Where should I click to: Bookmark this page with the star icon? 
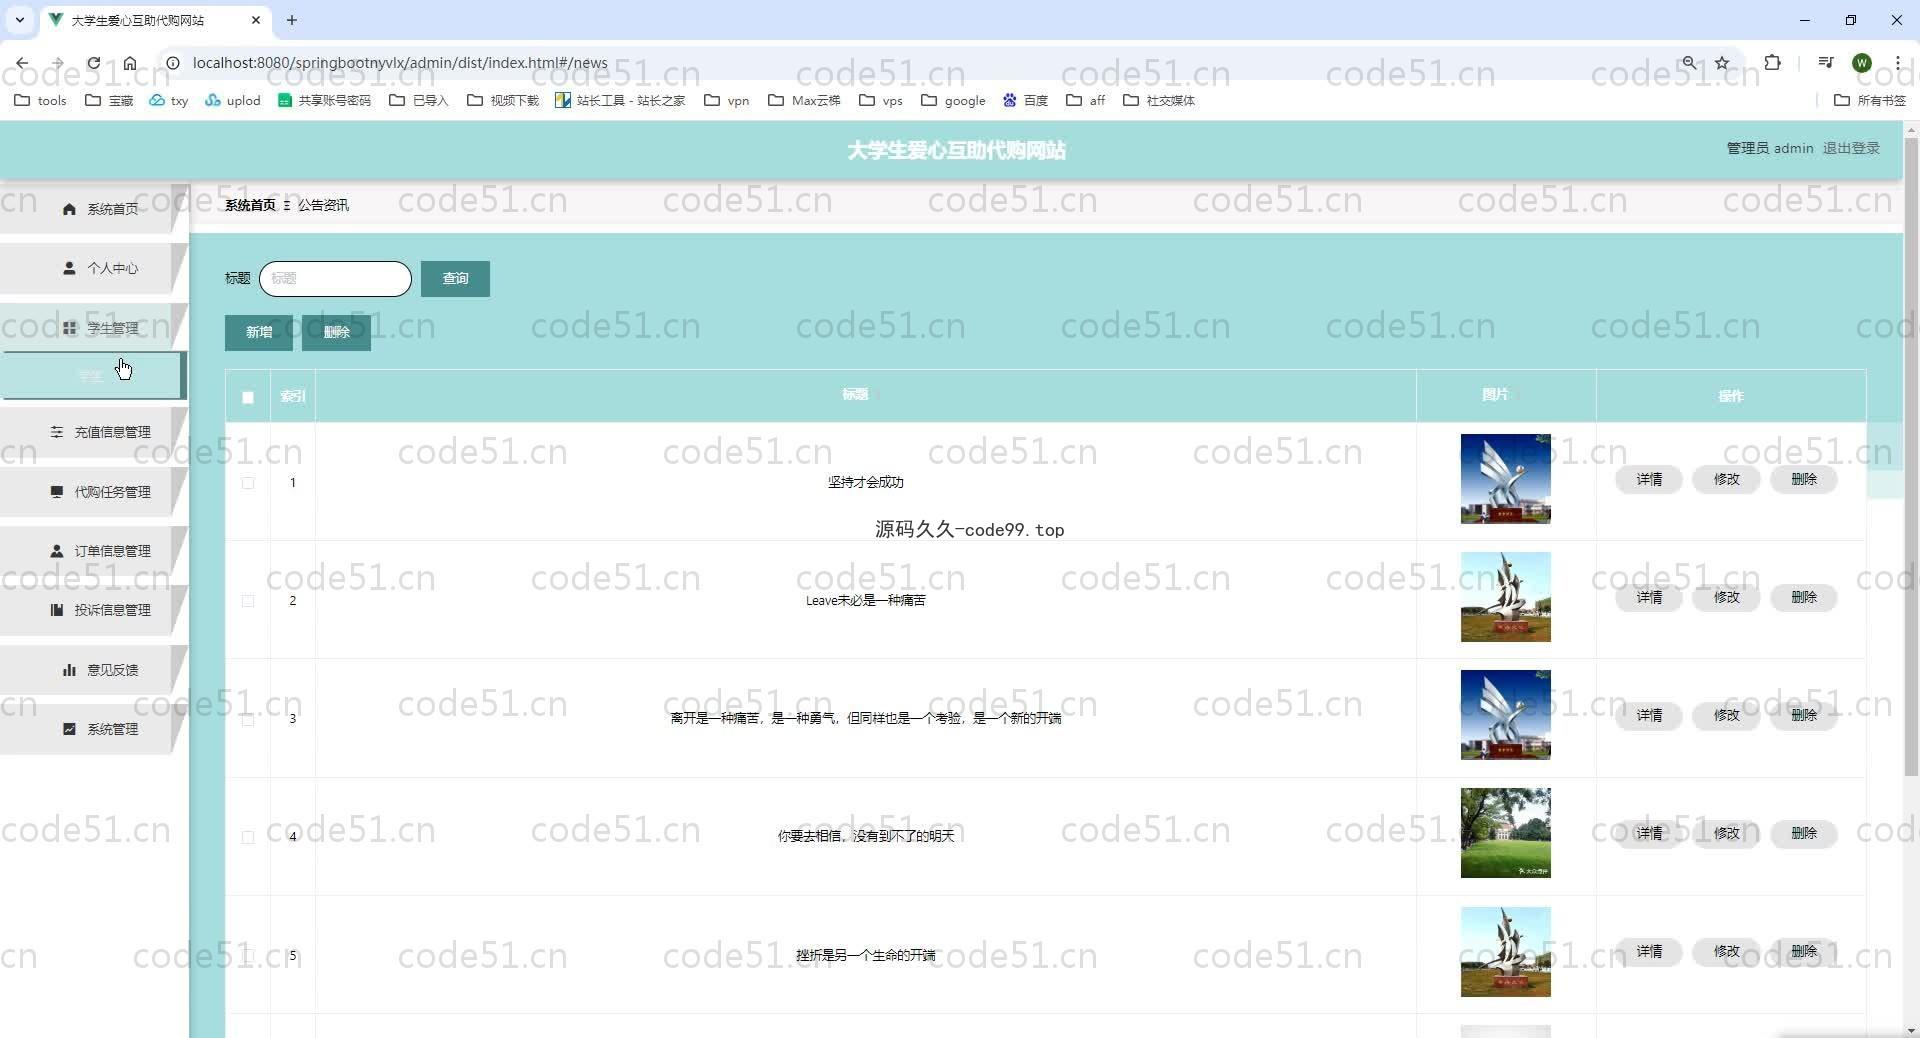pos(1722,63)
